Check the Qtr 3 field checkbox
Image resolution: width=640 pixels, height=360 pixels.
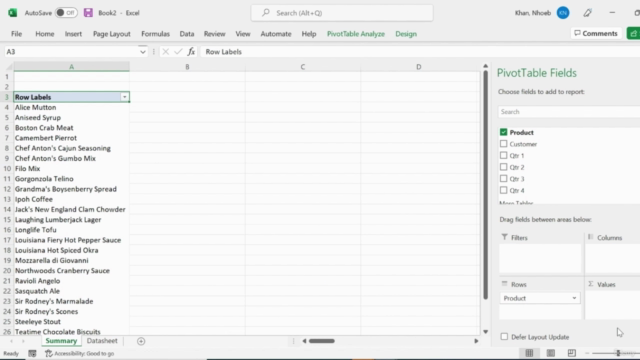[x=503, y=178]
